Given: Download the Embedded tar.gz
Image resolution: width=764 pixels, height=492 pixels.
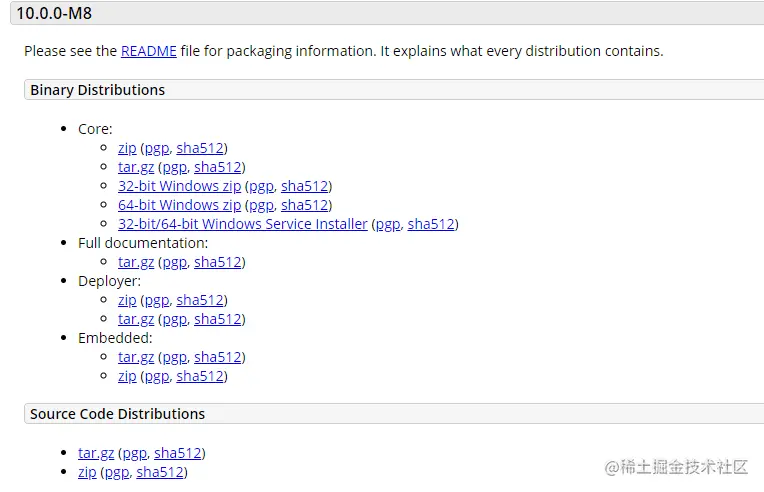Looking at the screenshot, I should click(x=136, y=357).
